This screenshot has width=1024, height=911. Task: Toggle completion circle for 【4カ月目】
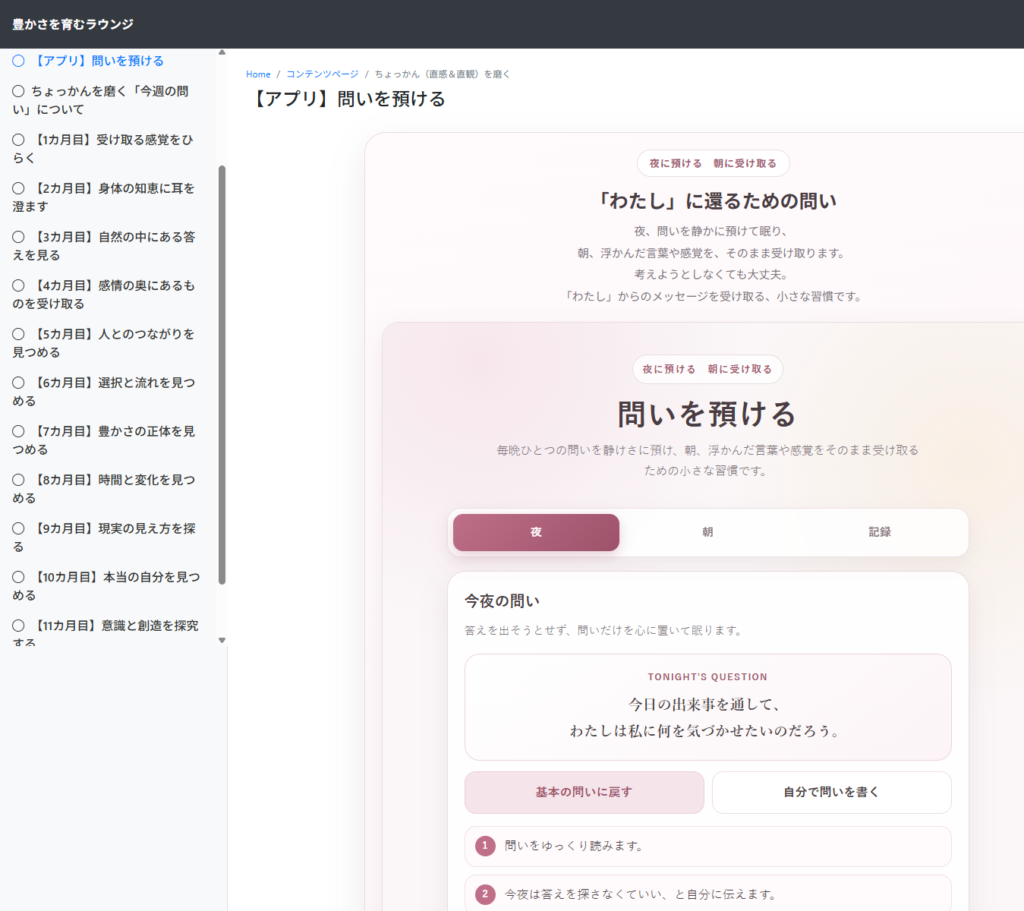pyautogui.click(x=18, y=285)
